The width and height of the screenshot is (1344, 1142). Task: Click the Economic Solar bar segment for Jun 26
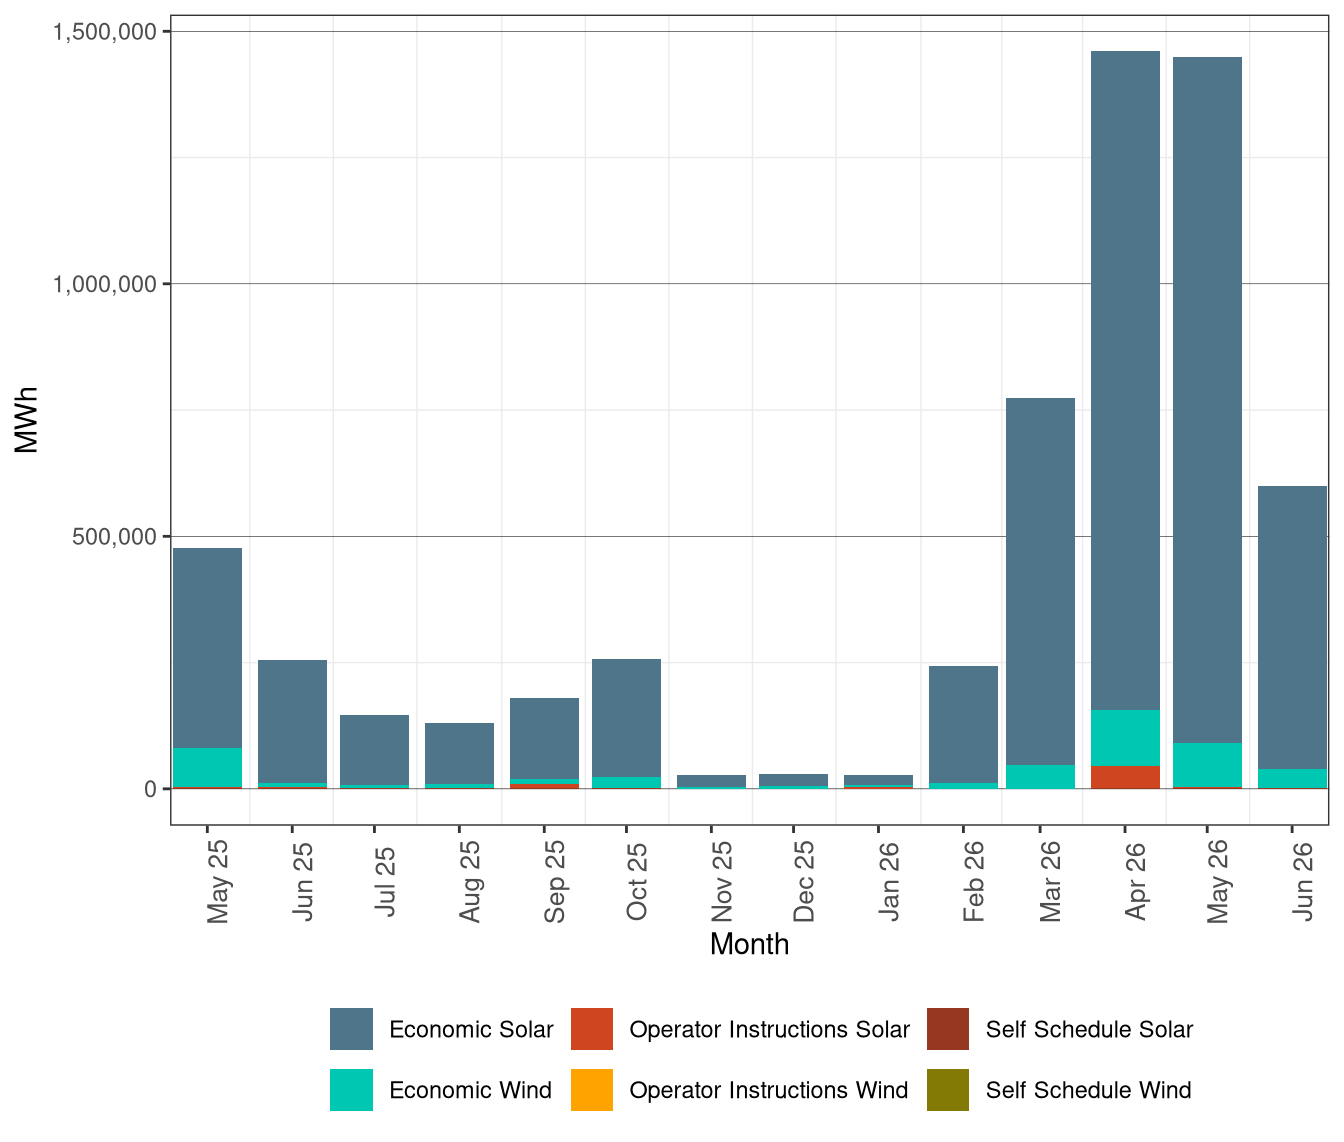[1292, 627]
